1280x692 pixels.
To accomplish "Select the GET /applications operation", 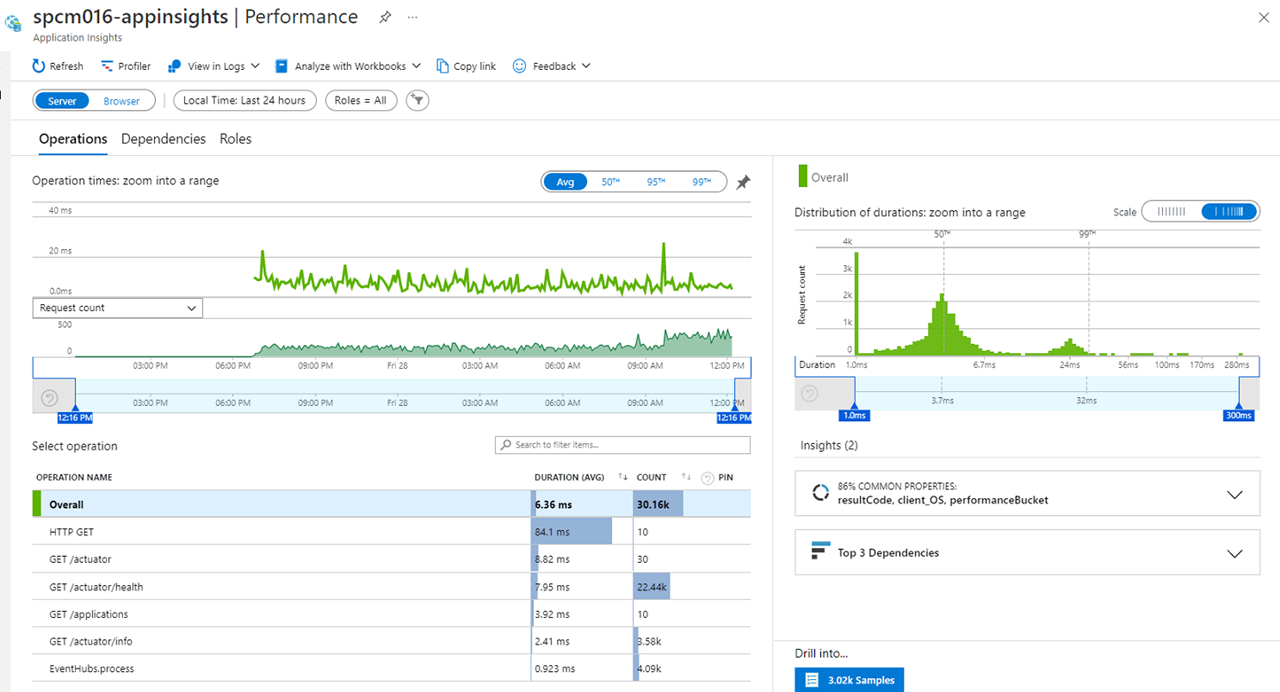I will 391,614.
